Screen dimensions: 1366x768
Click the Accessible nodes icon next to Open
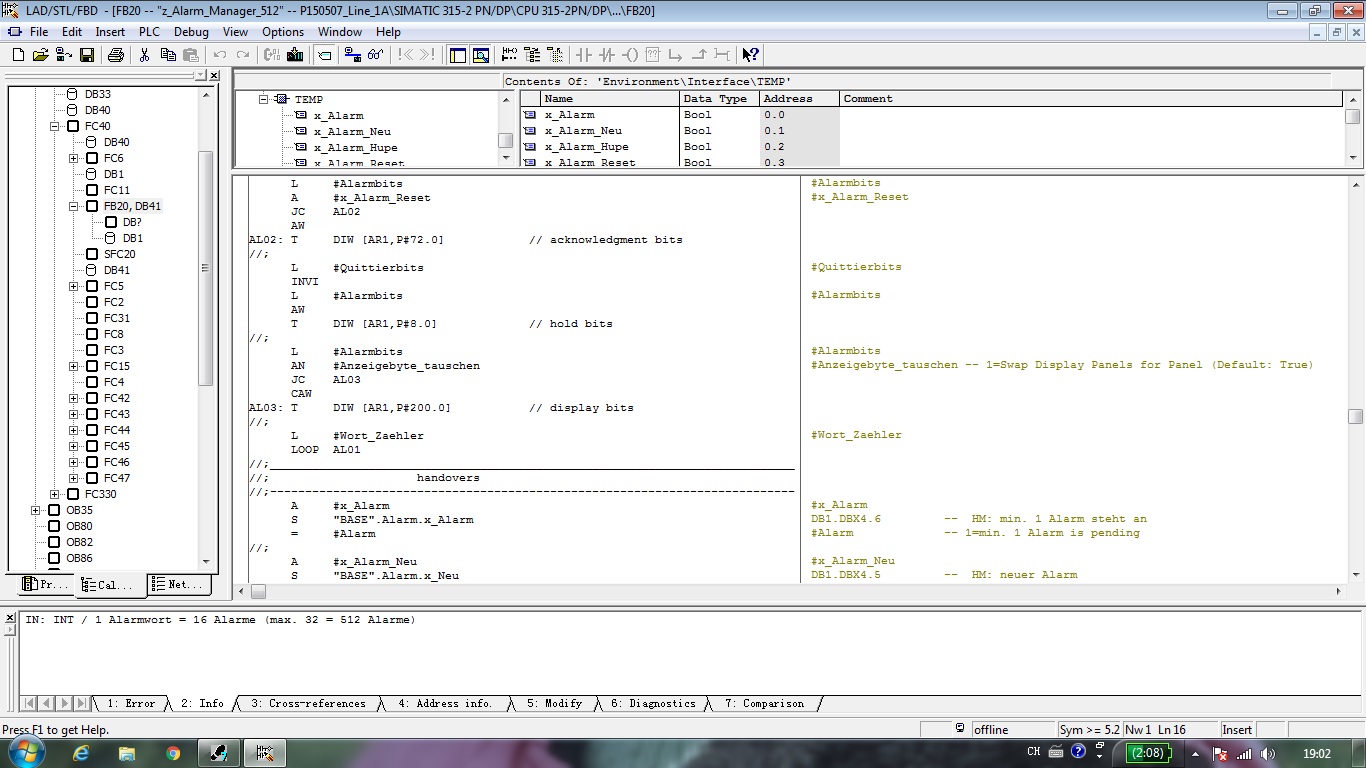pos(63,55)
